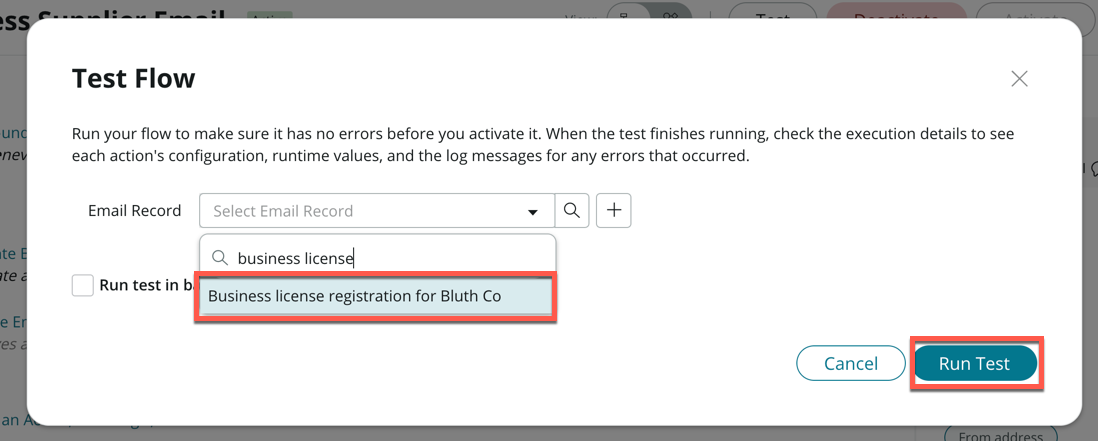Click the 'business license' search field
This screenshot has height=441, width=1098.
[390, 258]
